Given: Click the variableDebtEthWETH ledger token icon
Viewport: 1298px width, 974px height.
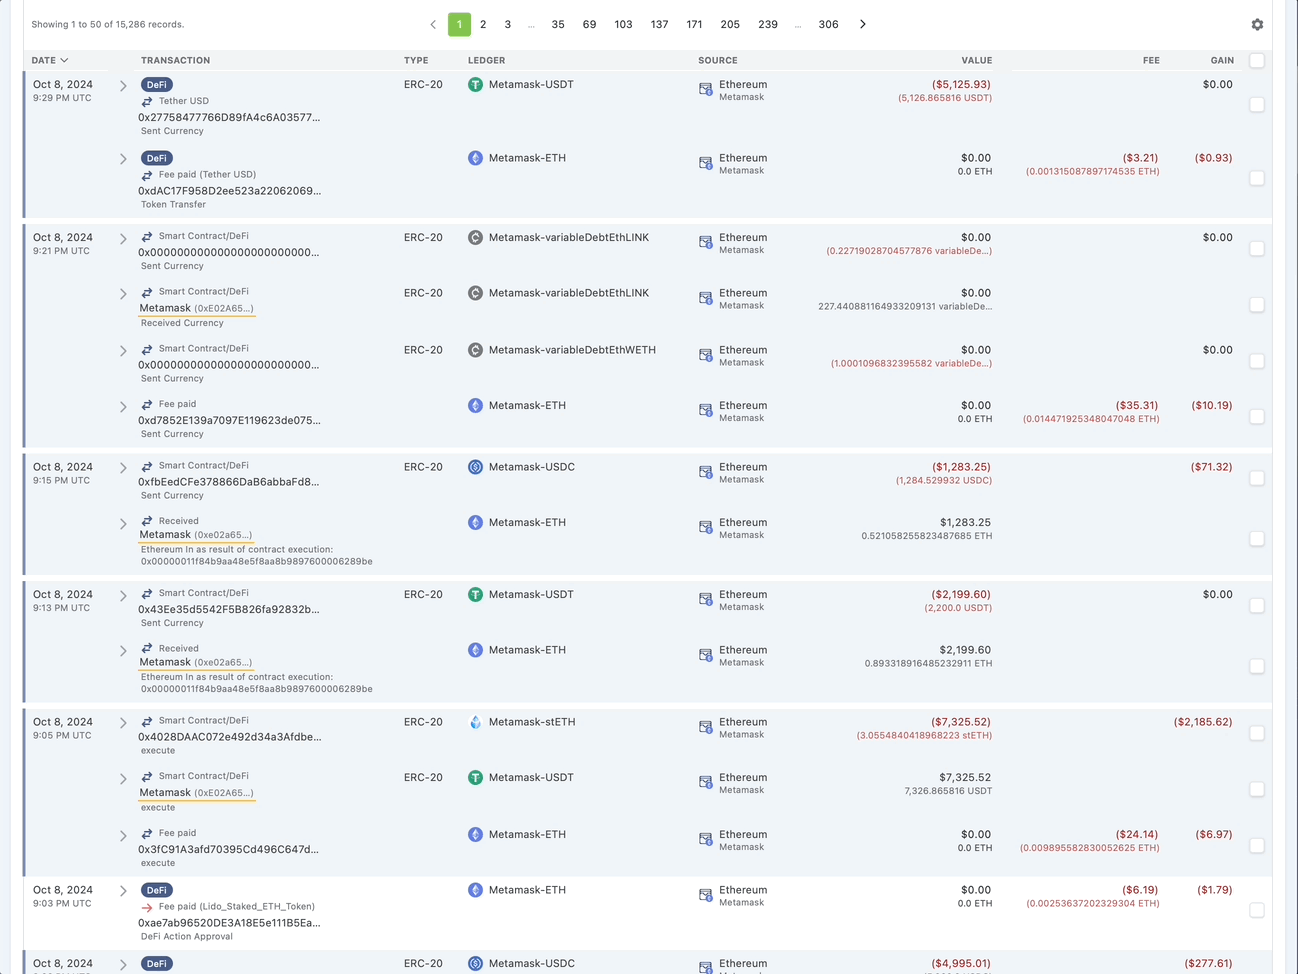Looking at the screenshot, I should point(475,350).
